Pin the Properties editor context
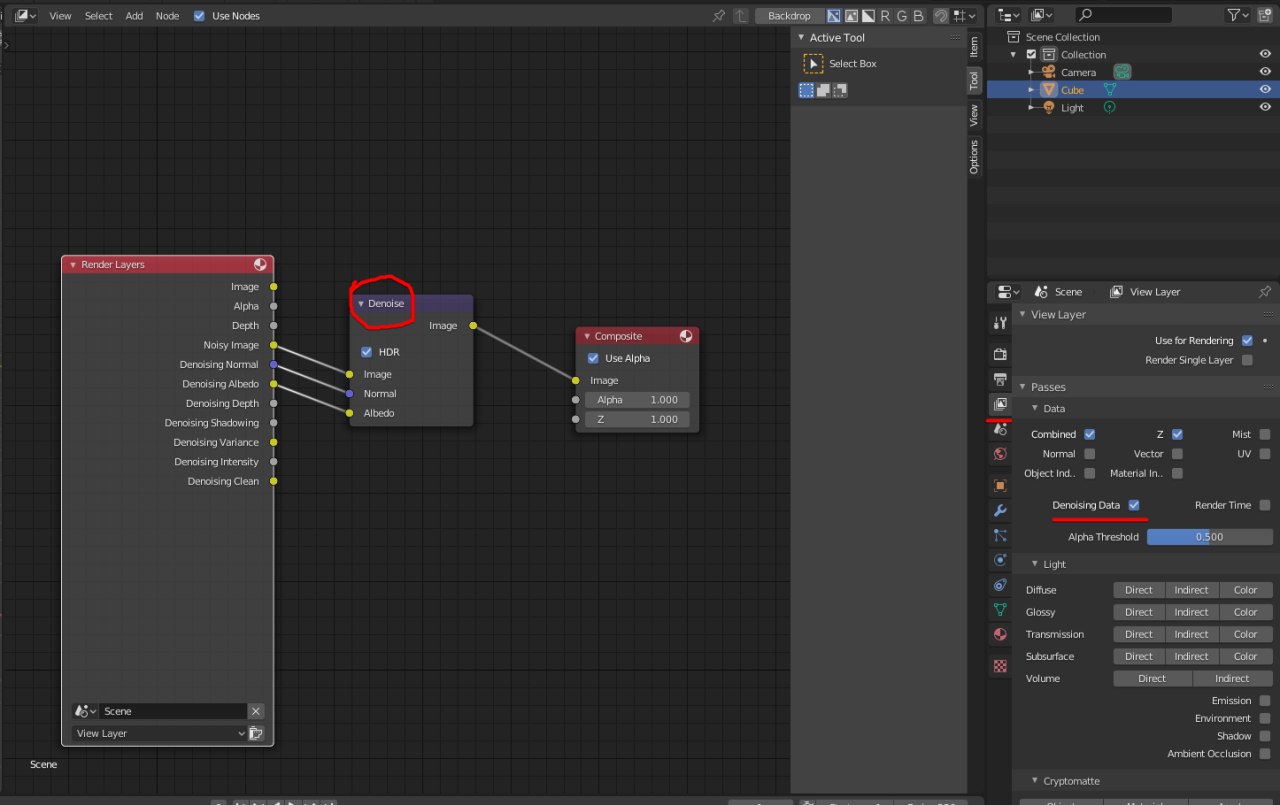1280x805 pixels. [1265, 292]
